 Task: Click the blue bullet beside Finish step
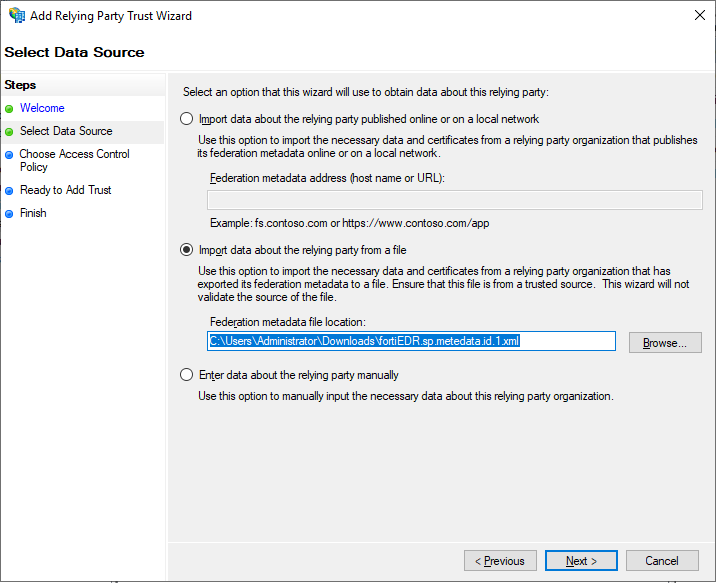click(9, 214)
